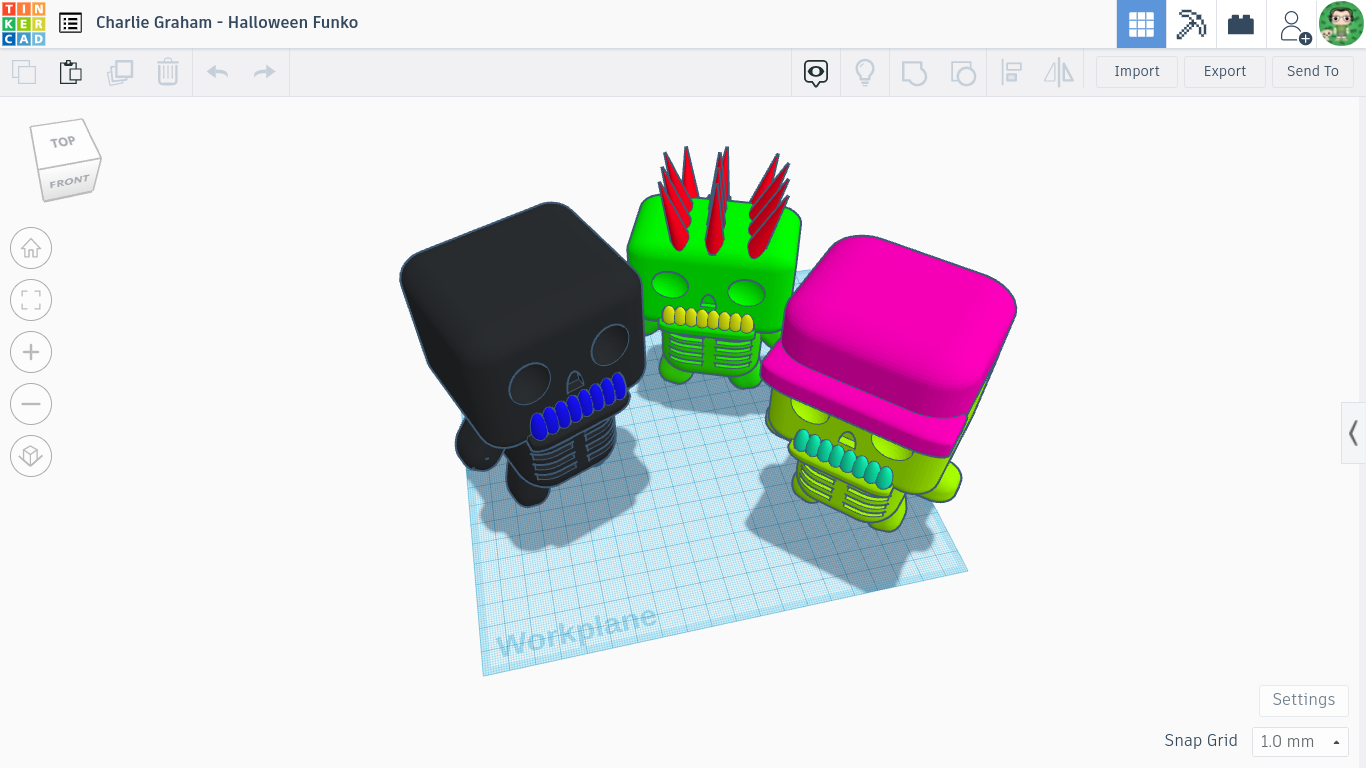Click the Import button
This screenshot has height=768, width=1366.
1137,72
